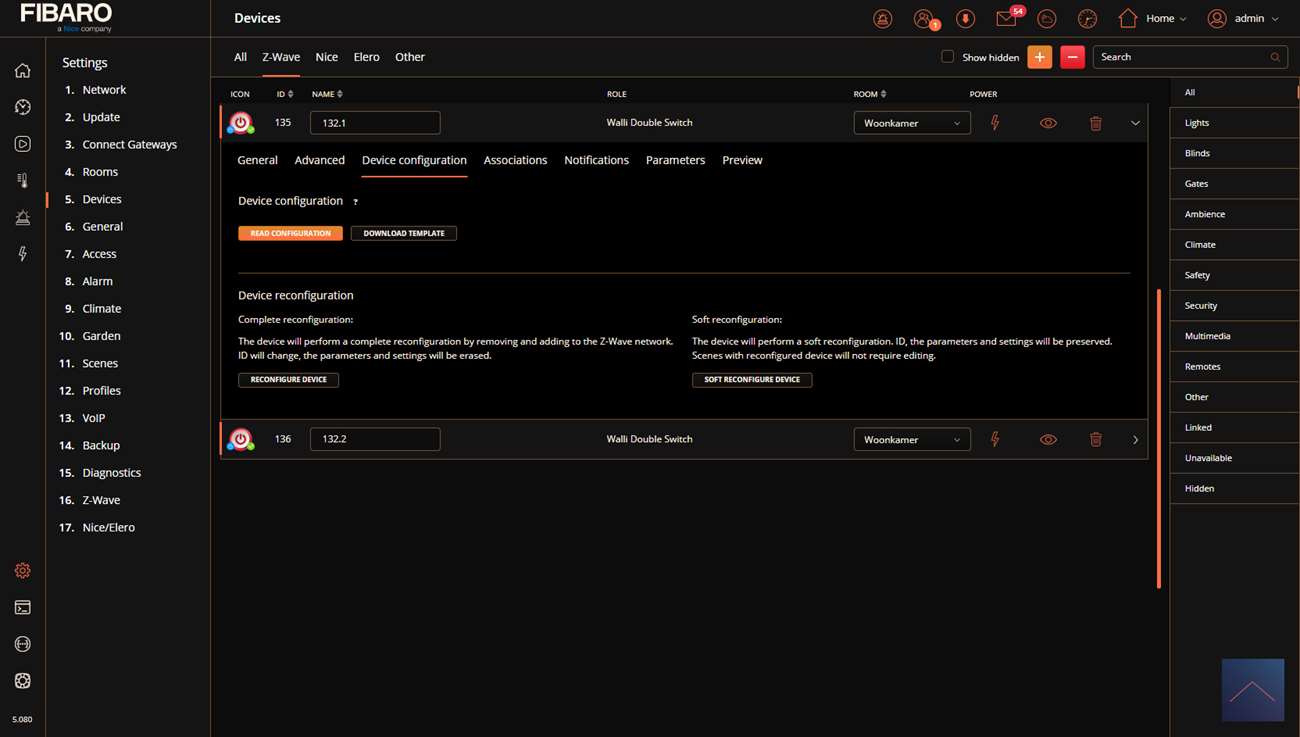This screenshot has width=1300, height=737.
Task: Click the Alarm siren icon in left sidebar
Action: (22, 218)
